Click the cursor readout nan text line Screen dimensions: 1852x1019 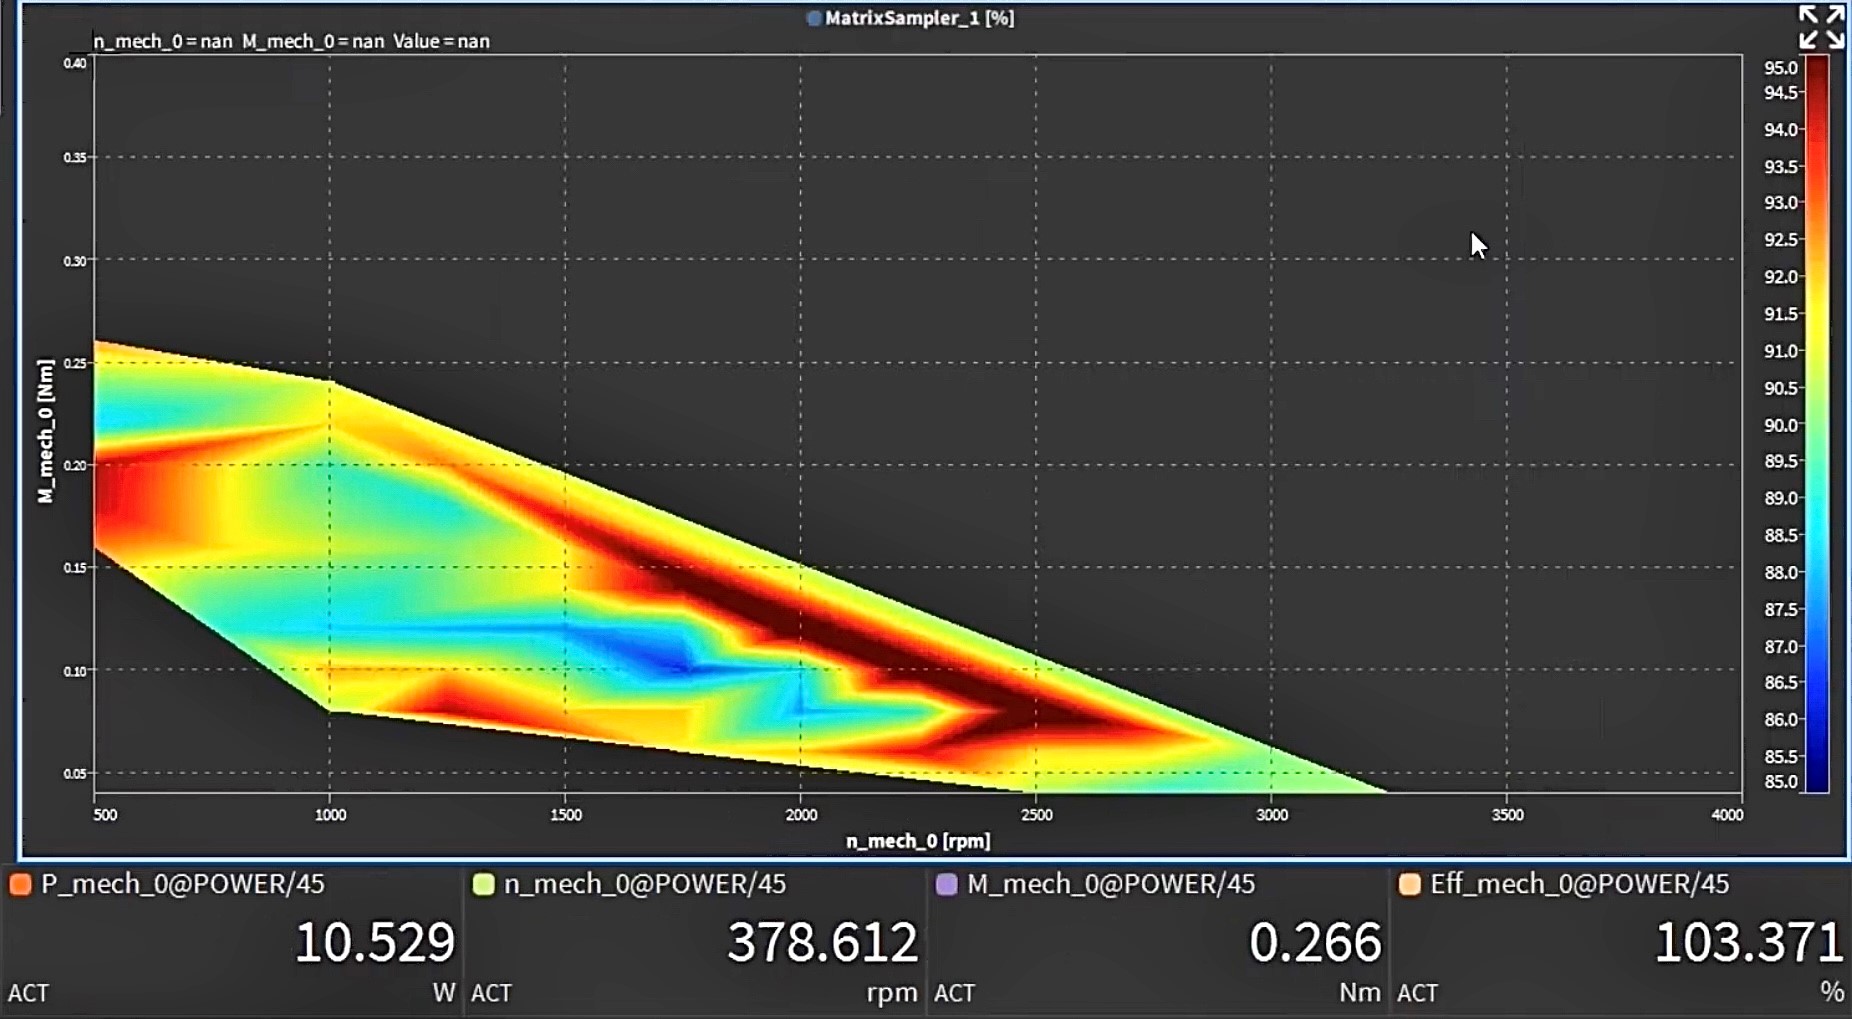(291, 41)
